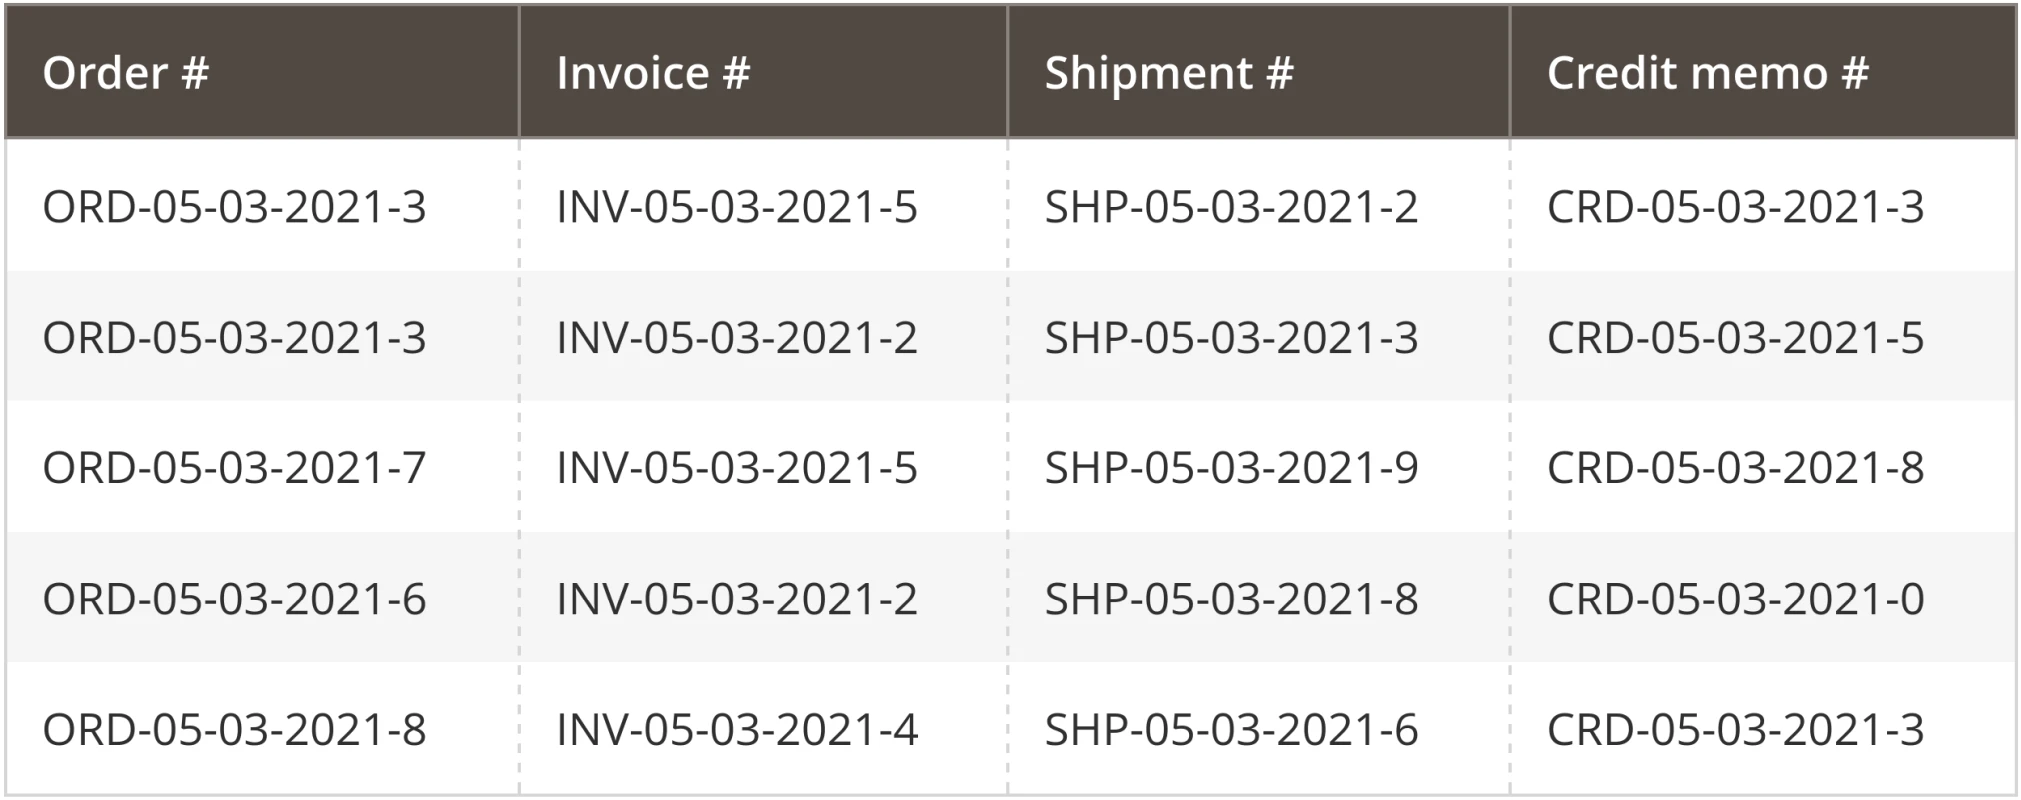Open shipment SHP-05-03-2021-6

pyautogui.click(x=1230, y=730)
